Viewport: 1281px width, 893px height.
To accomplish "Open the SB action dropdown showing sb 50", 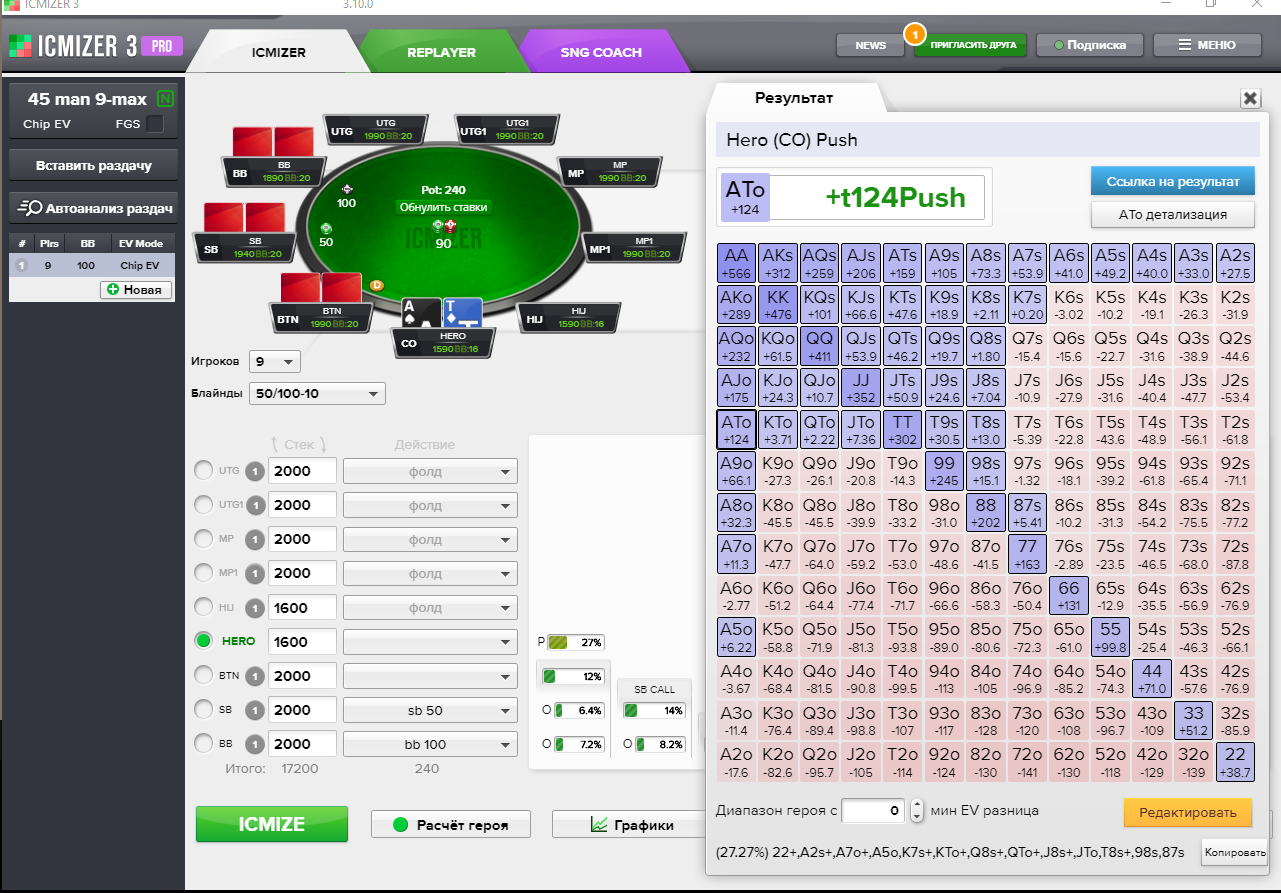I will [430, 710].
